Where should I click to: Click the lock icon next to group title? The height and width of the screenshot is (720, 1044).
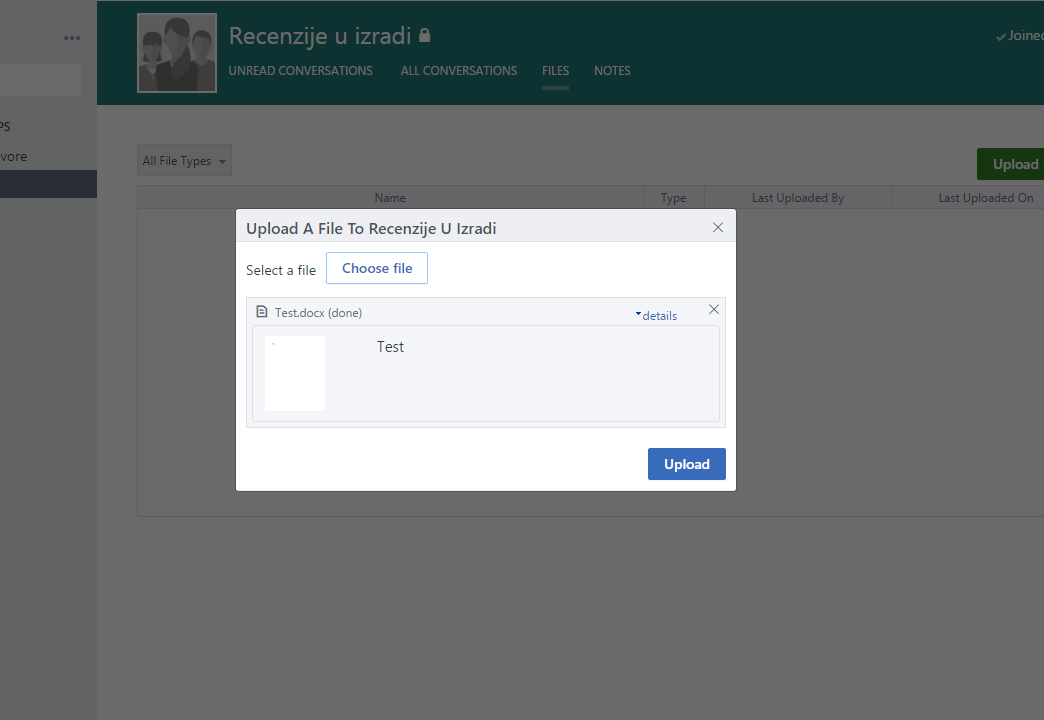425,36
